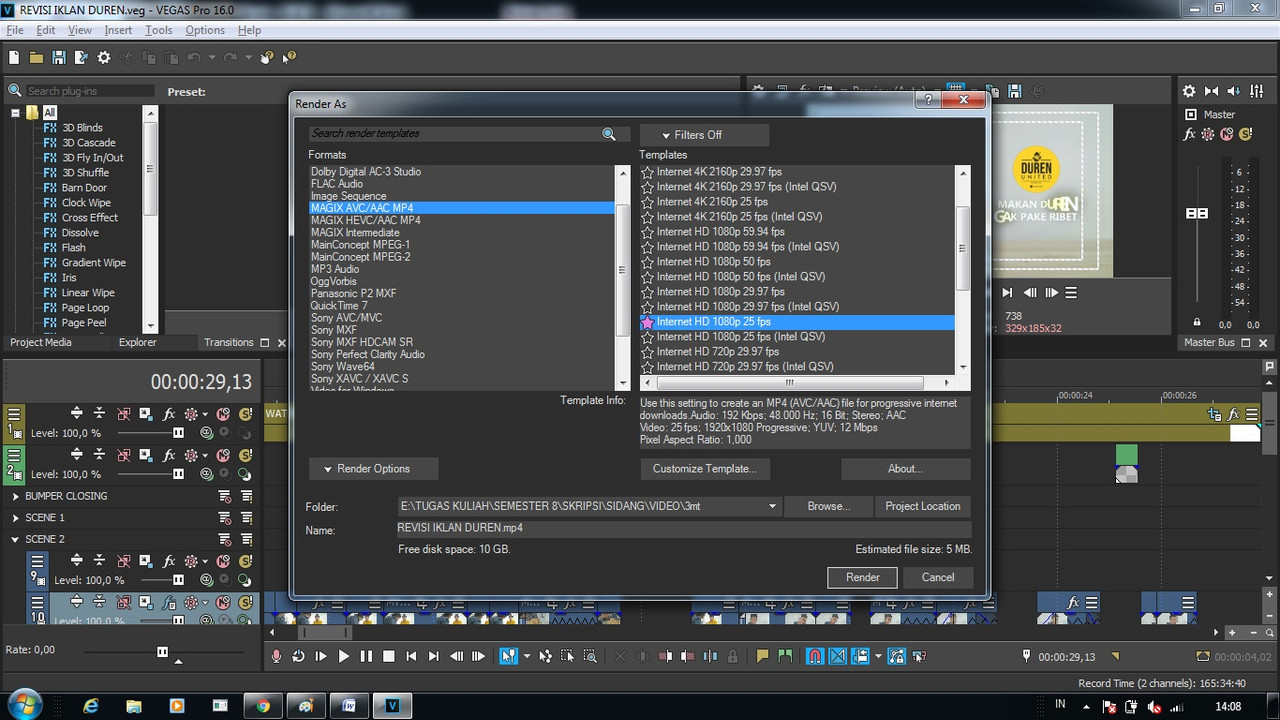
Task: Open the Options menu
Action: point(205,30)
